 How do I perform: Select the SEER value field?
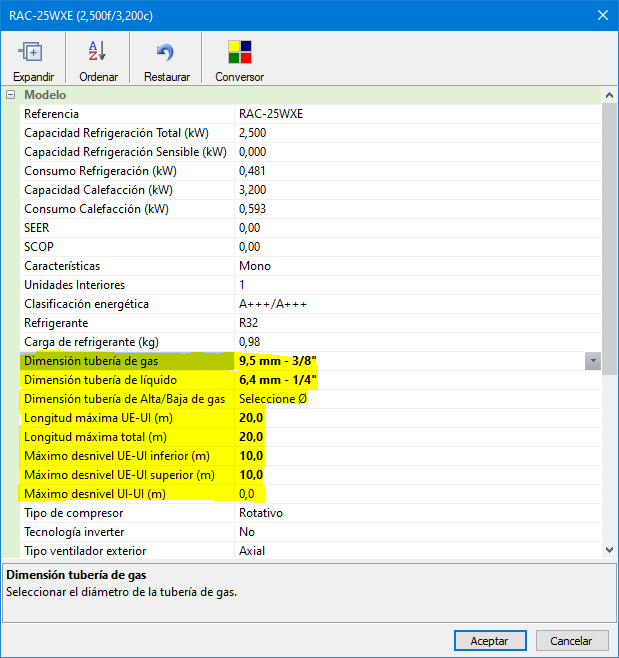[x=418, y=228]
